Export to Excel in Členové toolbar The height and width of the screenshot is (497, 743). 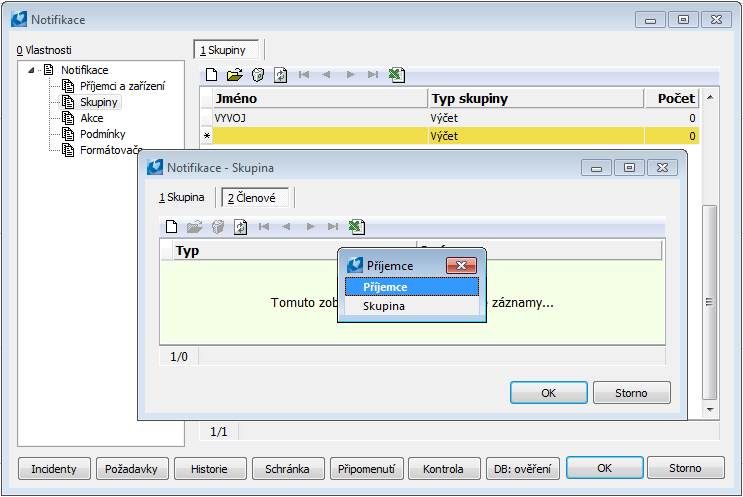point(357,227)
